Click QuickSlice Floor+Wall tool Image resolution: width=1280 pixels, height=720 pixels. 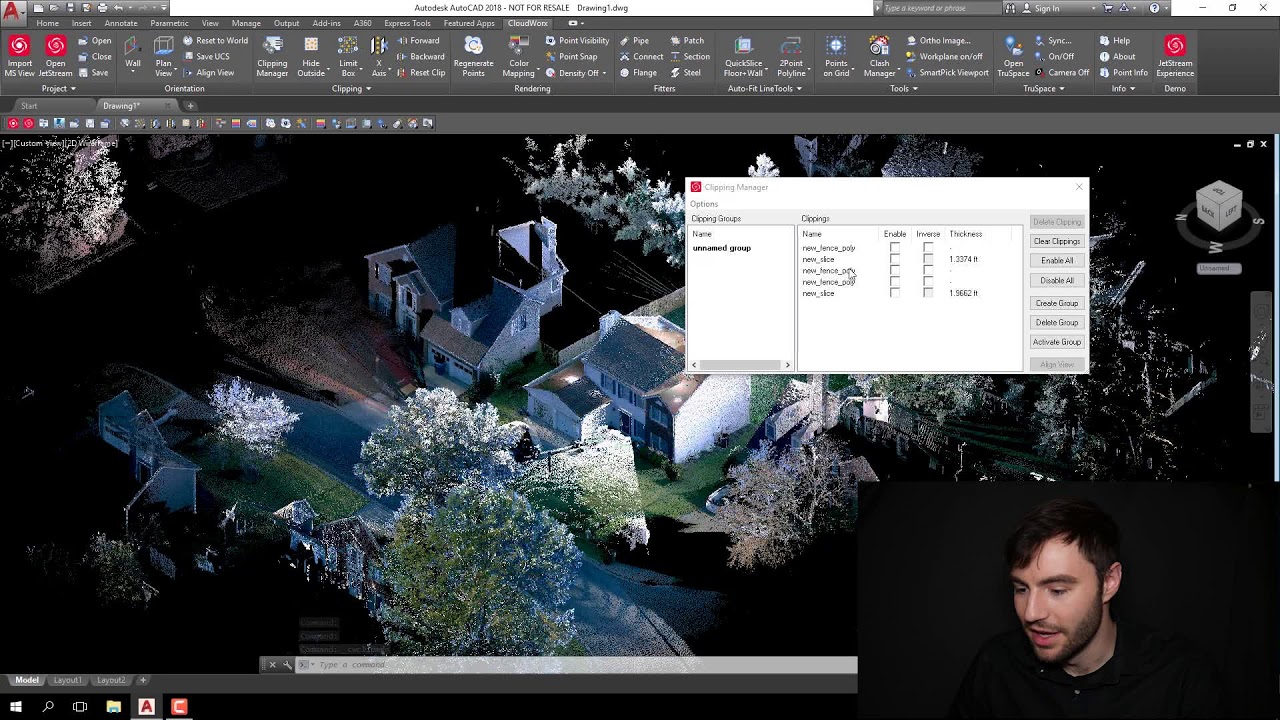point(743,56)
